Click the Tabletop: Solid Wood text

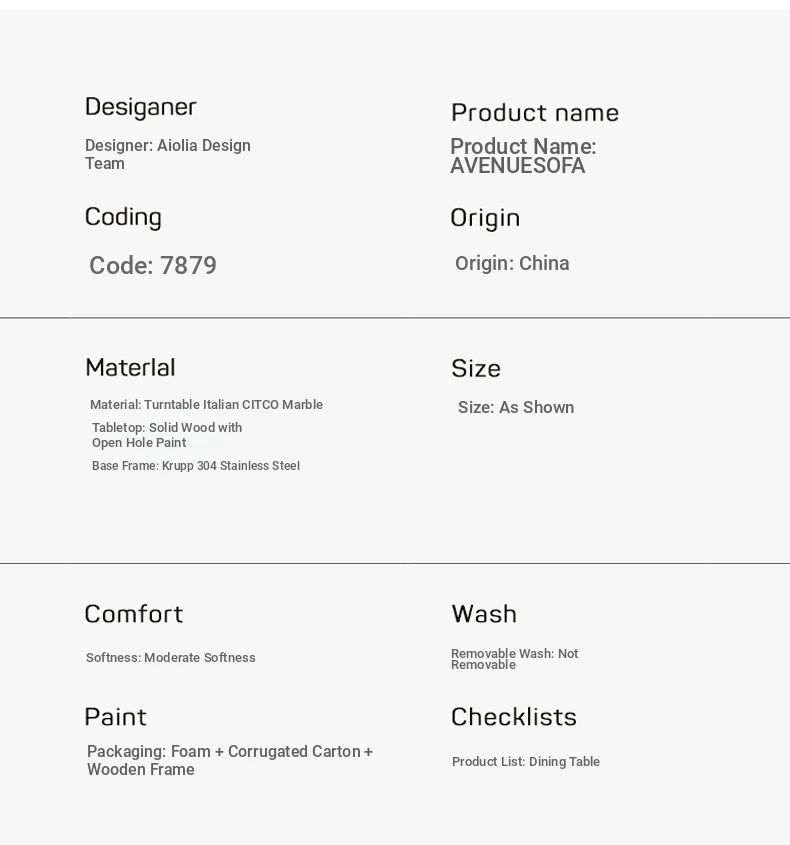167,435
